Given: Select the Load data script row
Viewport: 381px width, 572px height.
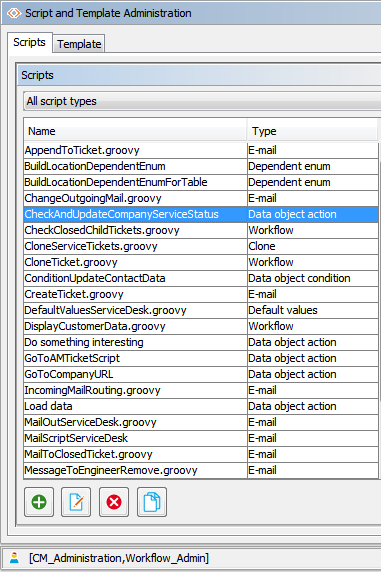Looking at the screenshot, I should 201,406.
